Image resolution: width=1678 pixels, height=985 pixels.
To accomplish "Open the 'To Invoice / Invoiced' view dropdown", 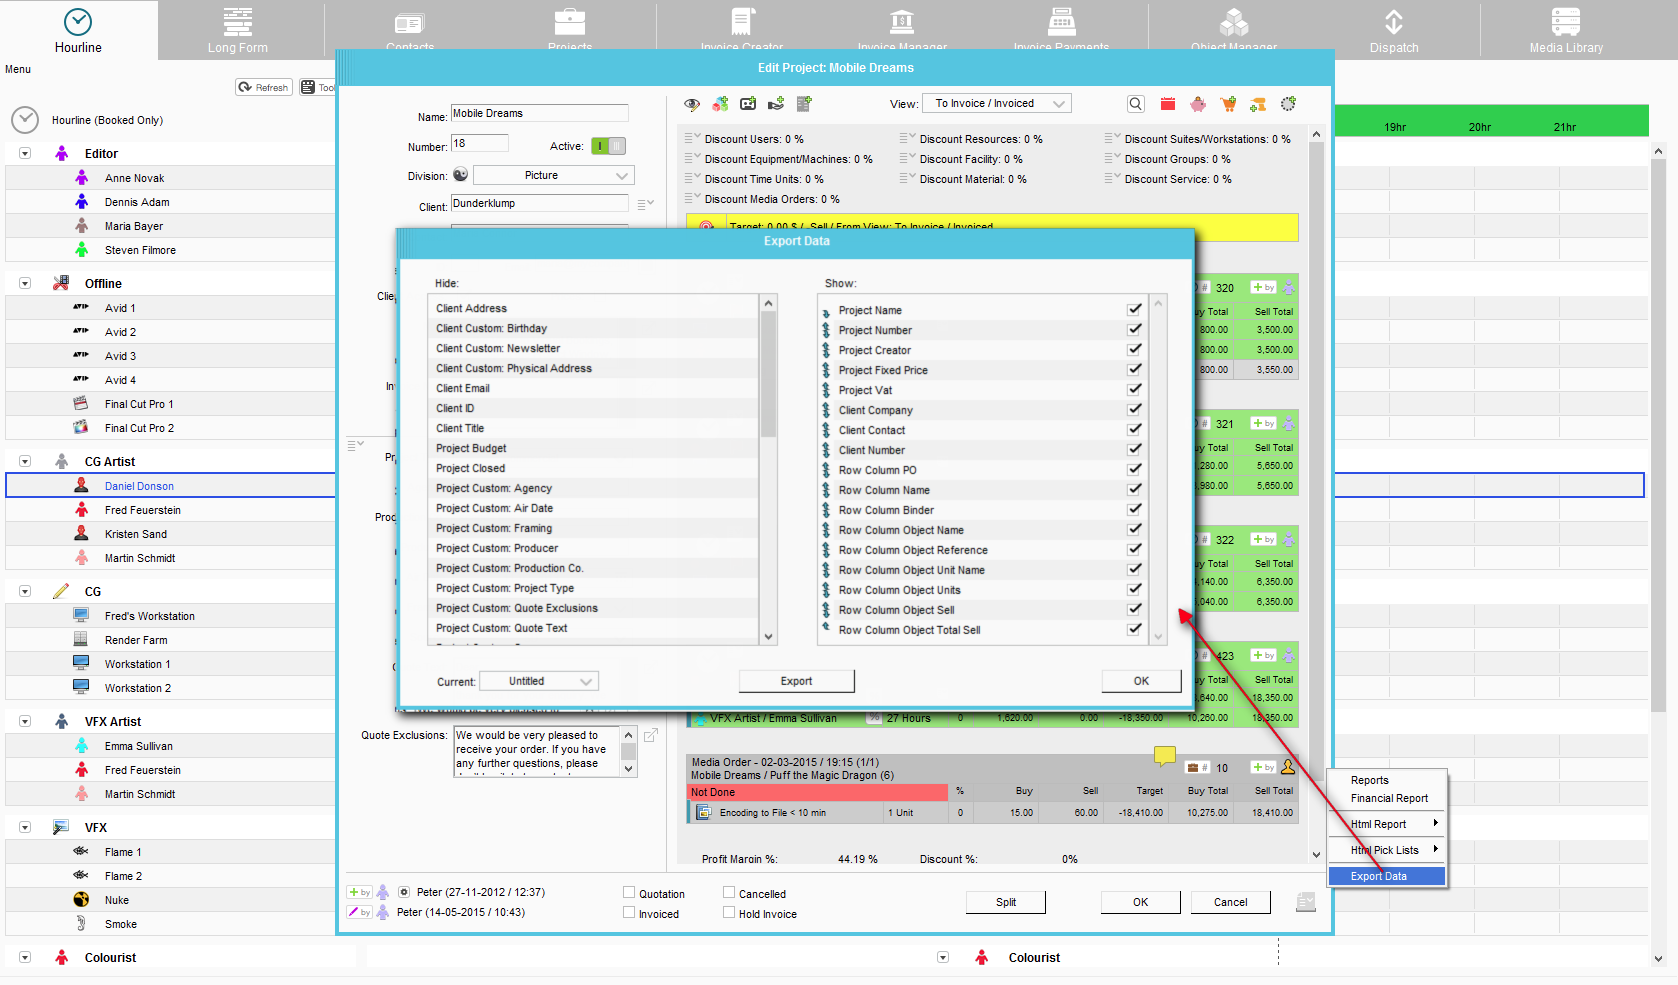I will coord(995,103).
